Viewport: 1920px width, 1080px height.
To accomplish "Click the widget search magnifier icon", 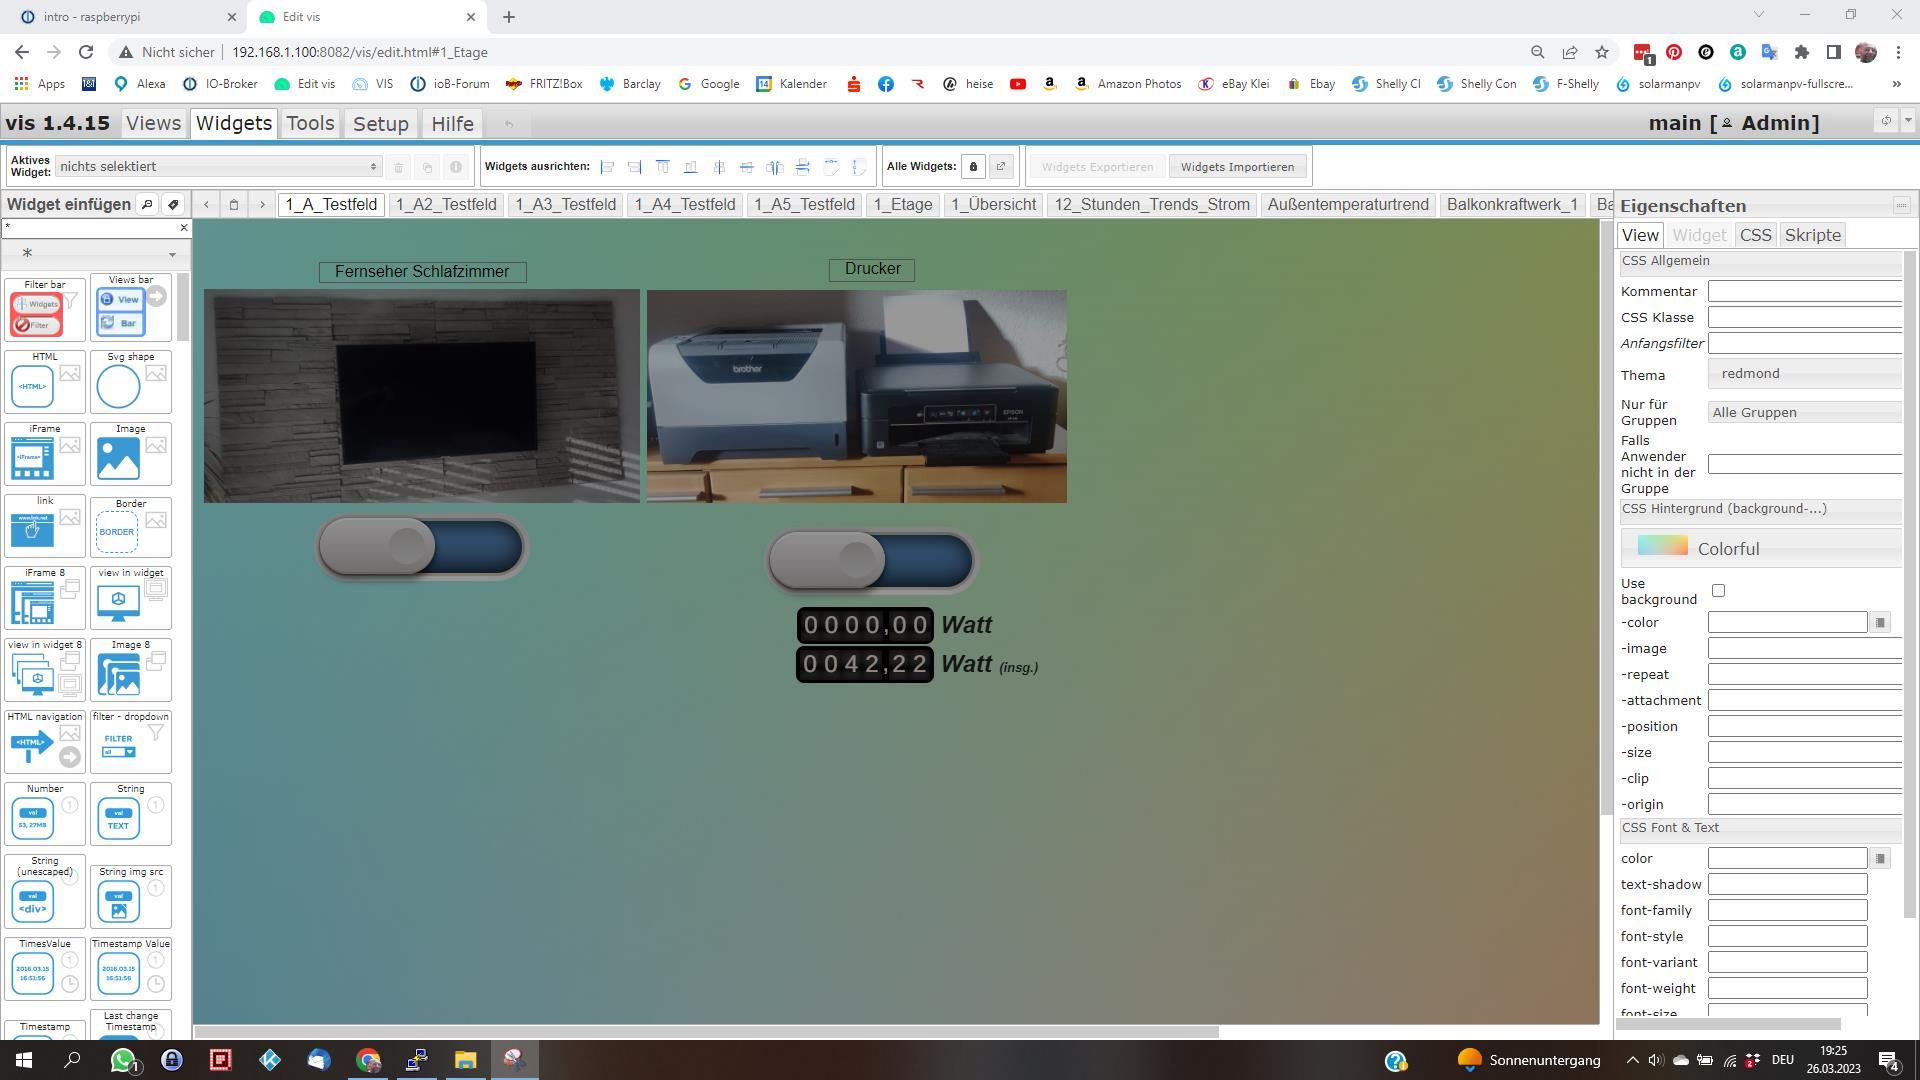I will [147, 205].
